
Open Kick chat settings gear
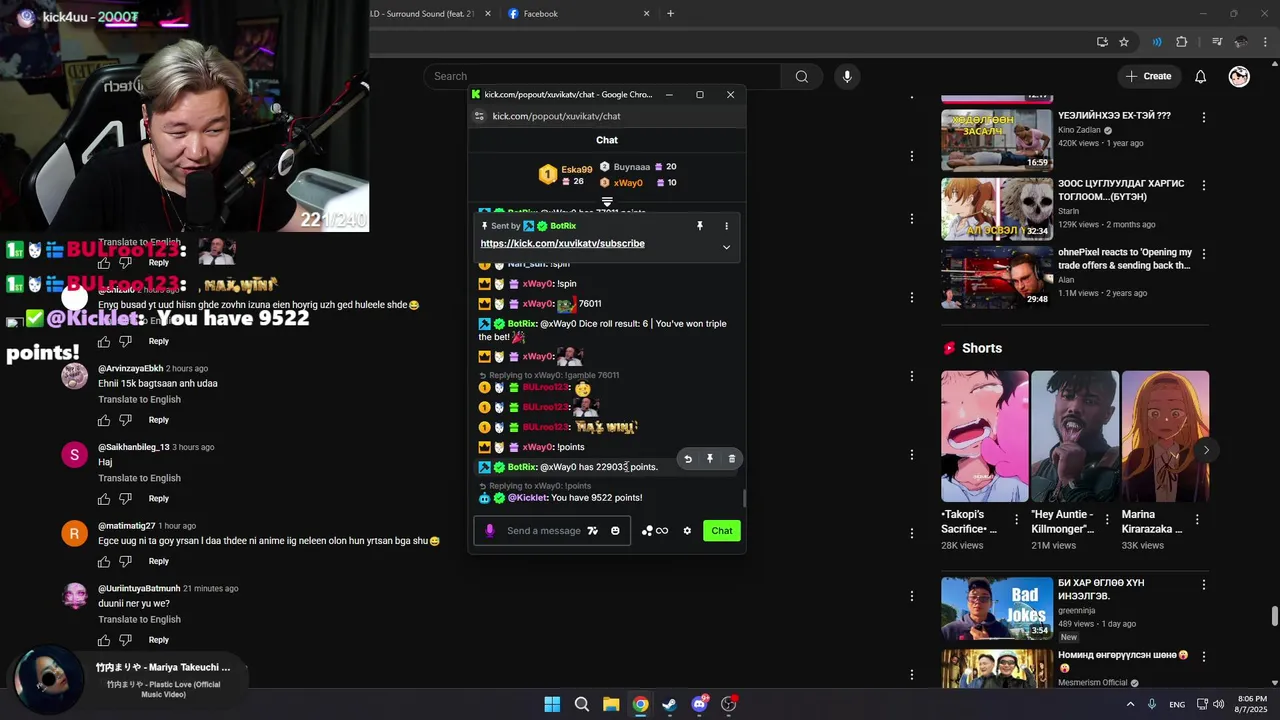point(687,531)
